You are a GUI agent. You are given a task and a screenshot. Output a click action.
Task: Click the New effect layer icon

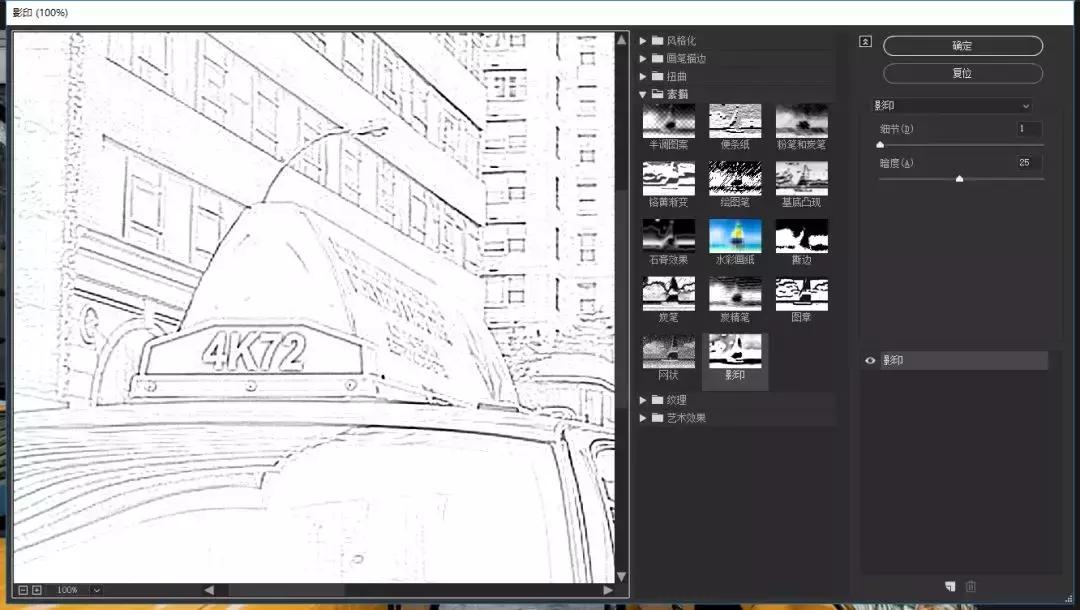pos(950,586)
